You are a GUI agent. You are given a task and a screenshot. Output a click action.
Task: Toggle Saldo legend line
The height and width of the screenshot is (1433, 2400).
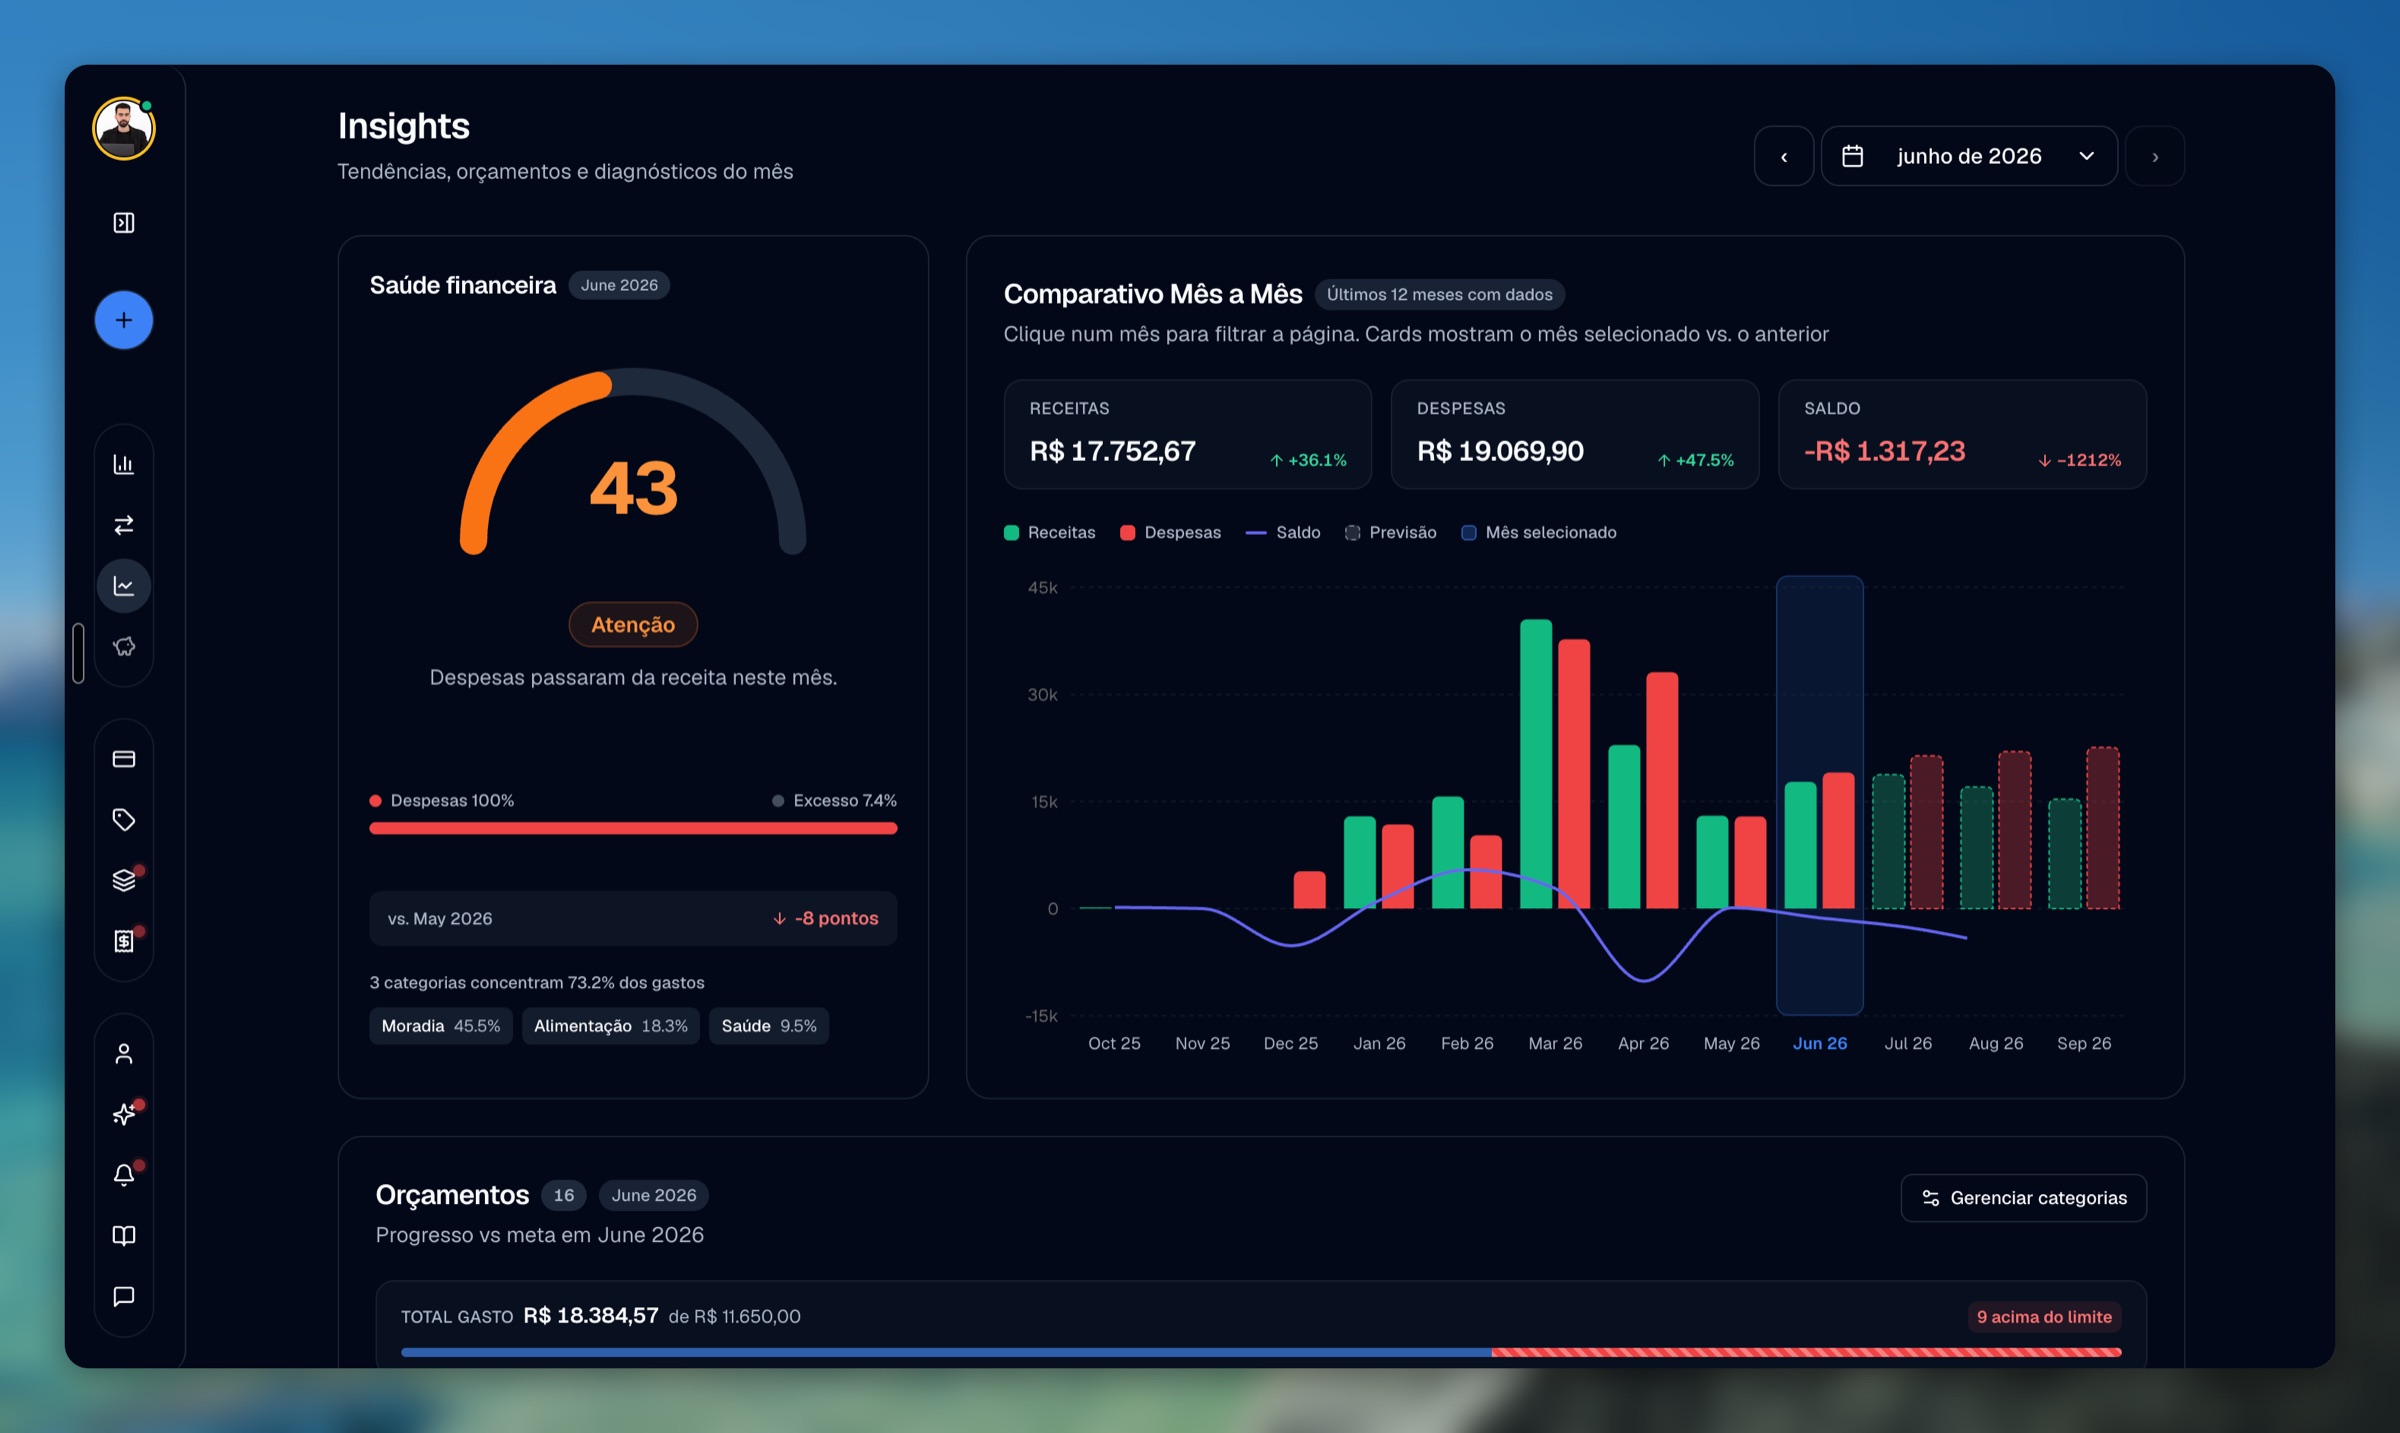(x=1283, y=533)
